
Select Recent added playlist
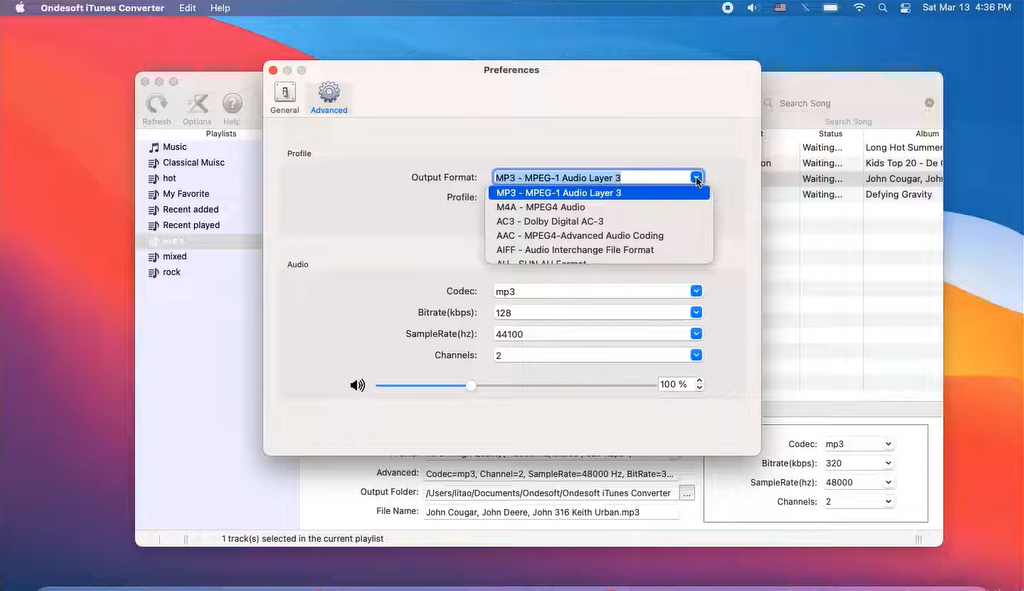(x=191, y=210)
